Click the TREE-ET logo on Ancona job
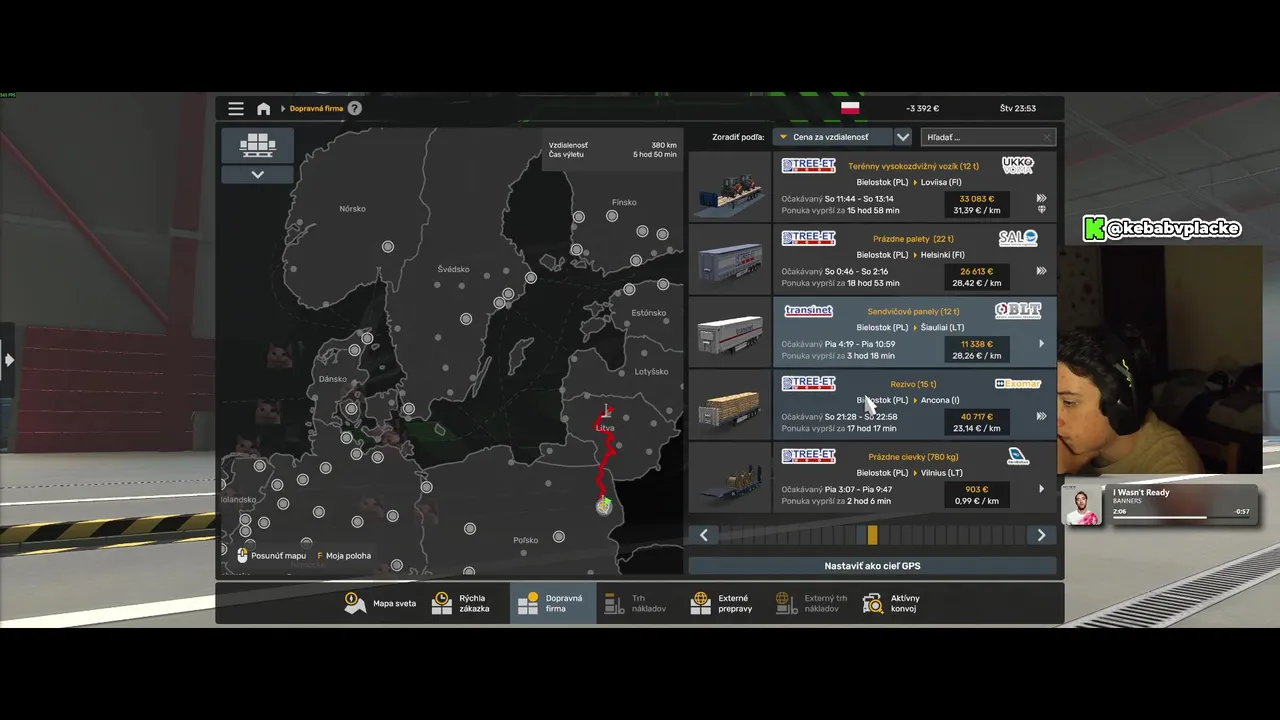The height and width of the screenshot is (720, 1280). tap(808, 384)
